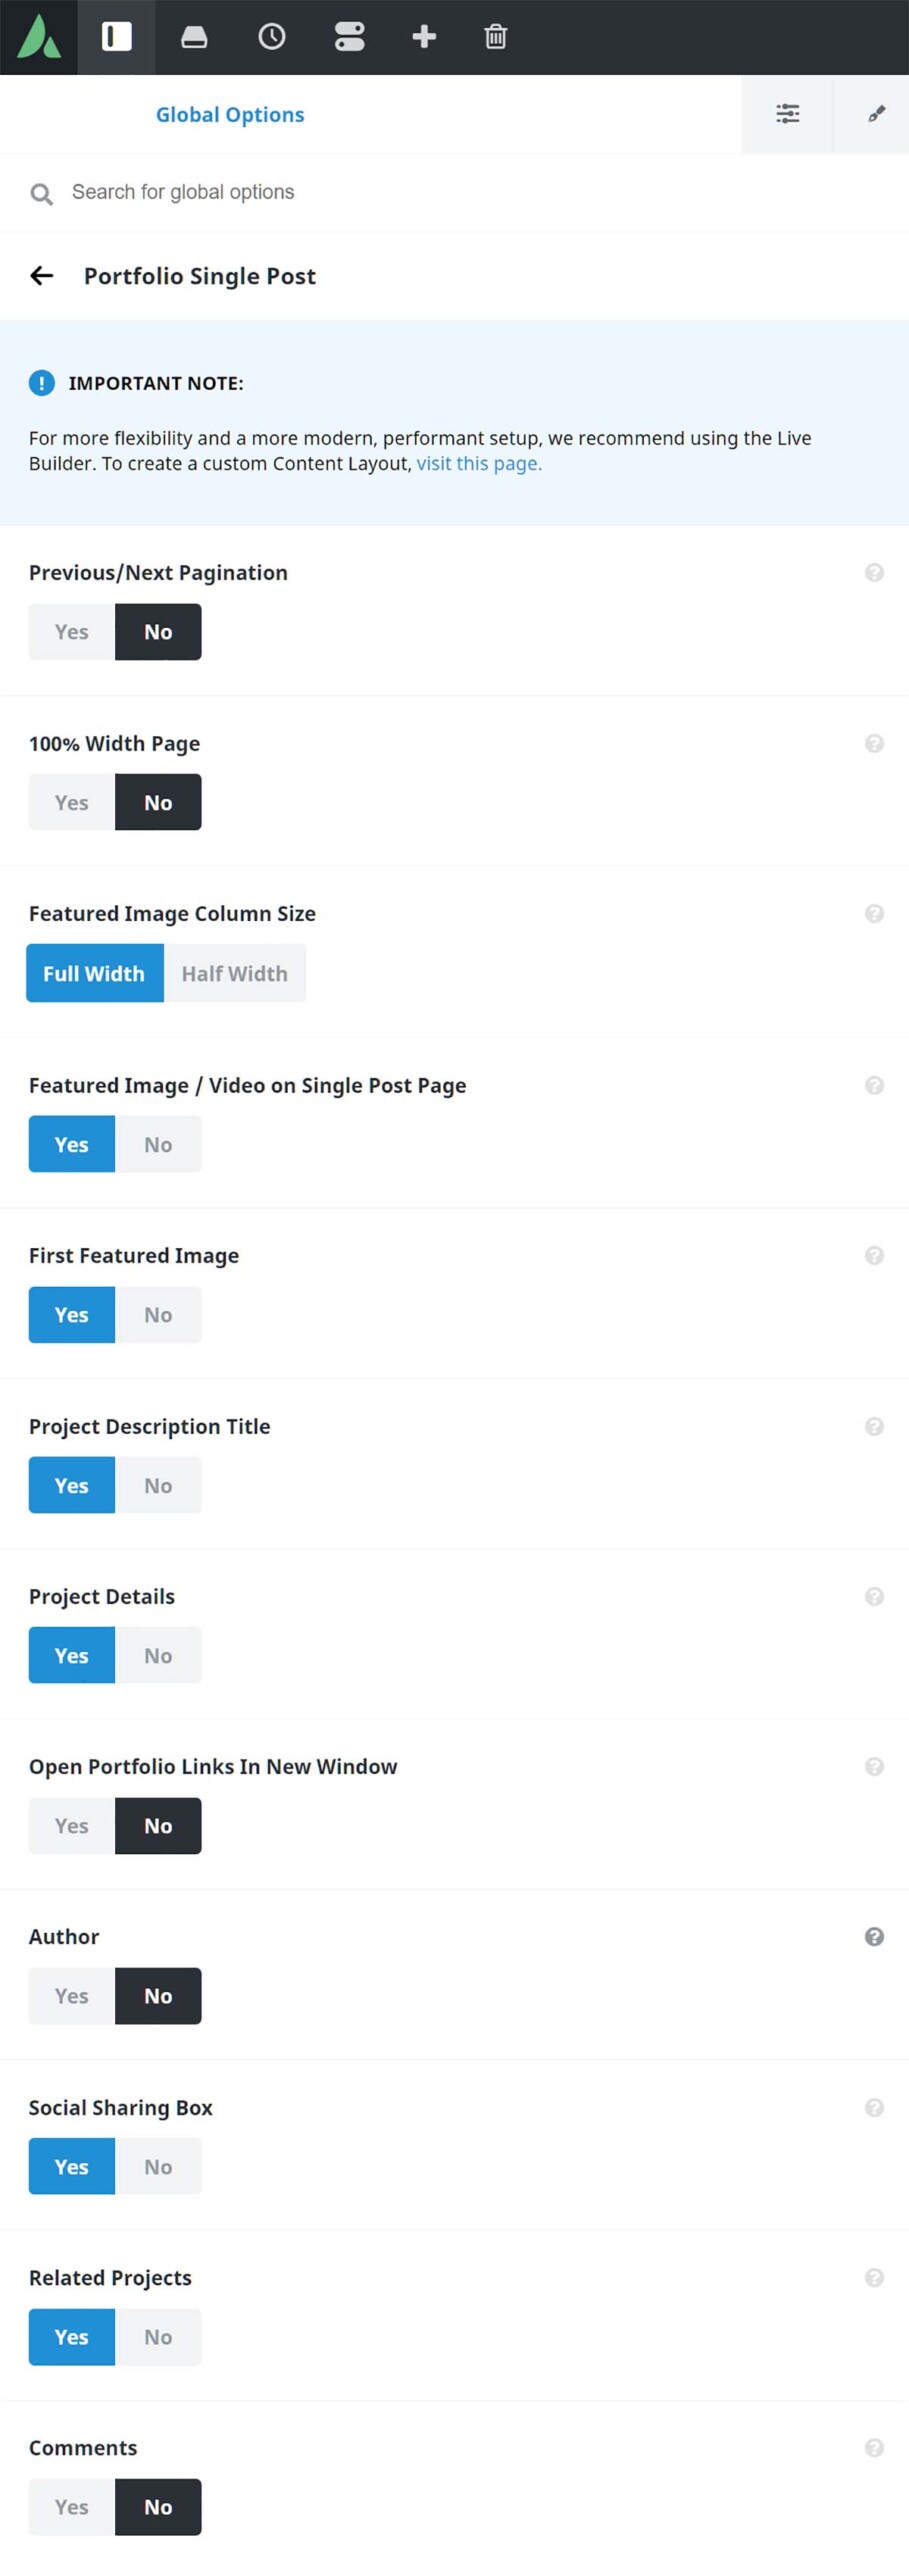Select Half Width for Featured Image Column
This screenshot has width=909, height=2560.
235,974
